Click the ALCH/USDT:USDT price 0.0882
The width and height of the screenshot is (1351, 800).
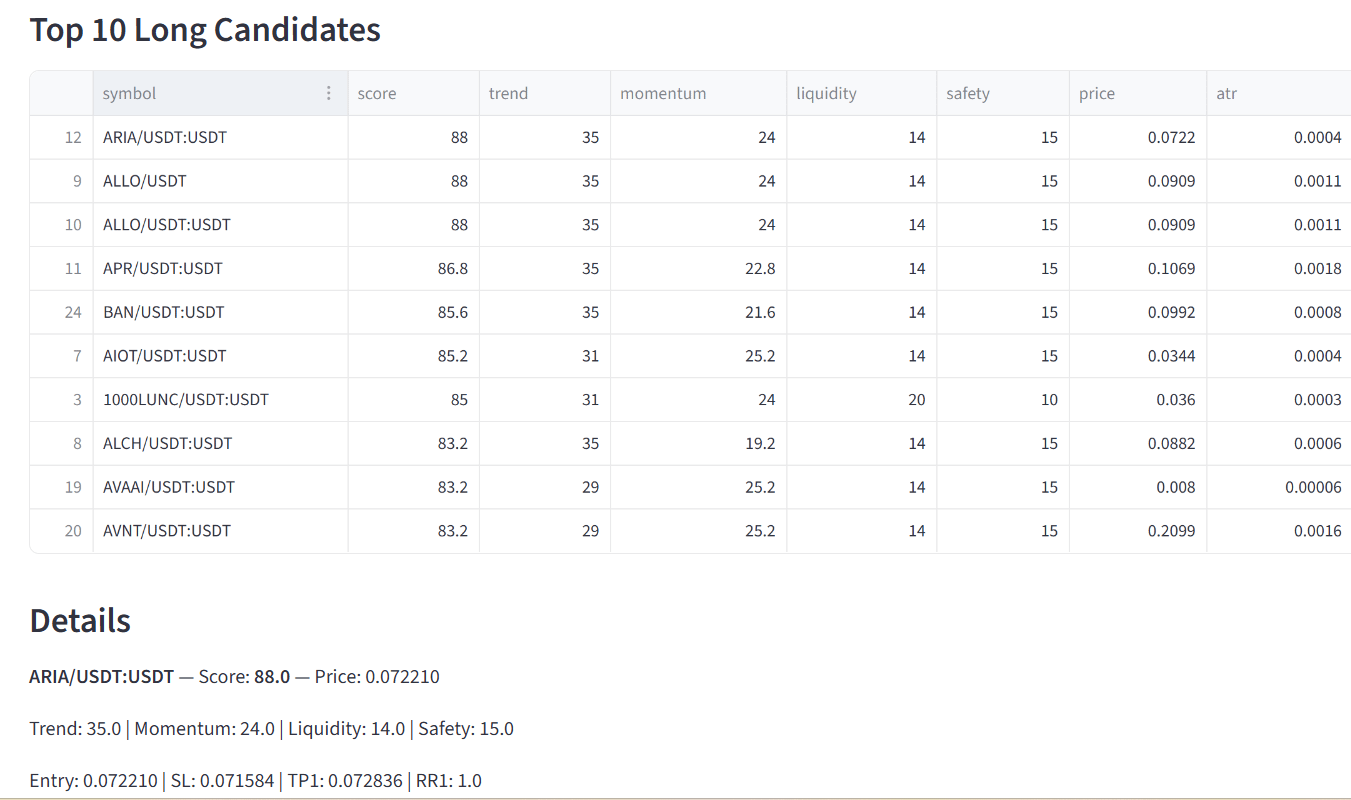(x=1138, y=443)
